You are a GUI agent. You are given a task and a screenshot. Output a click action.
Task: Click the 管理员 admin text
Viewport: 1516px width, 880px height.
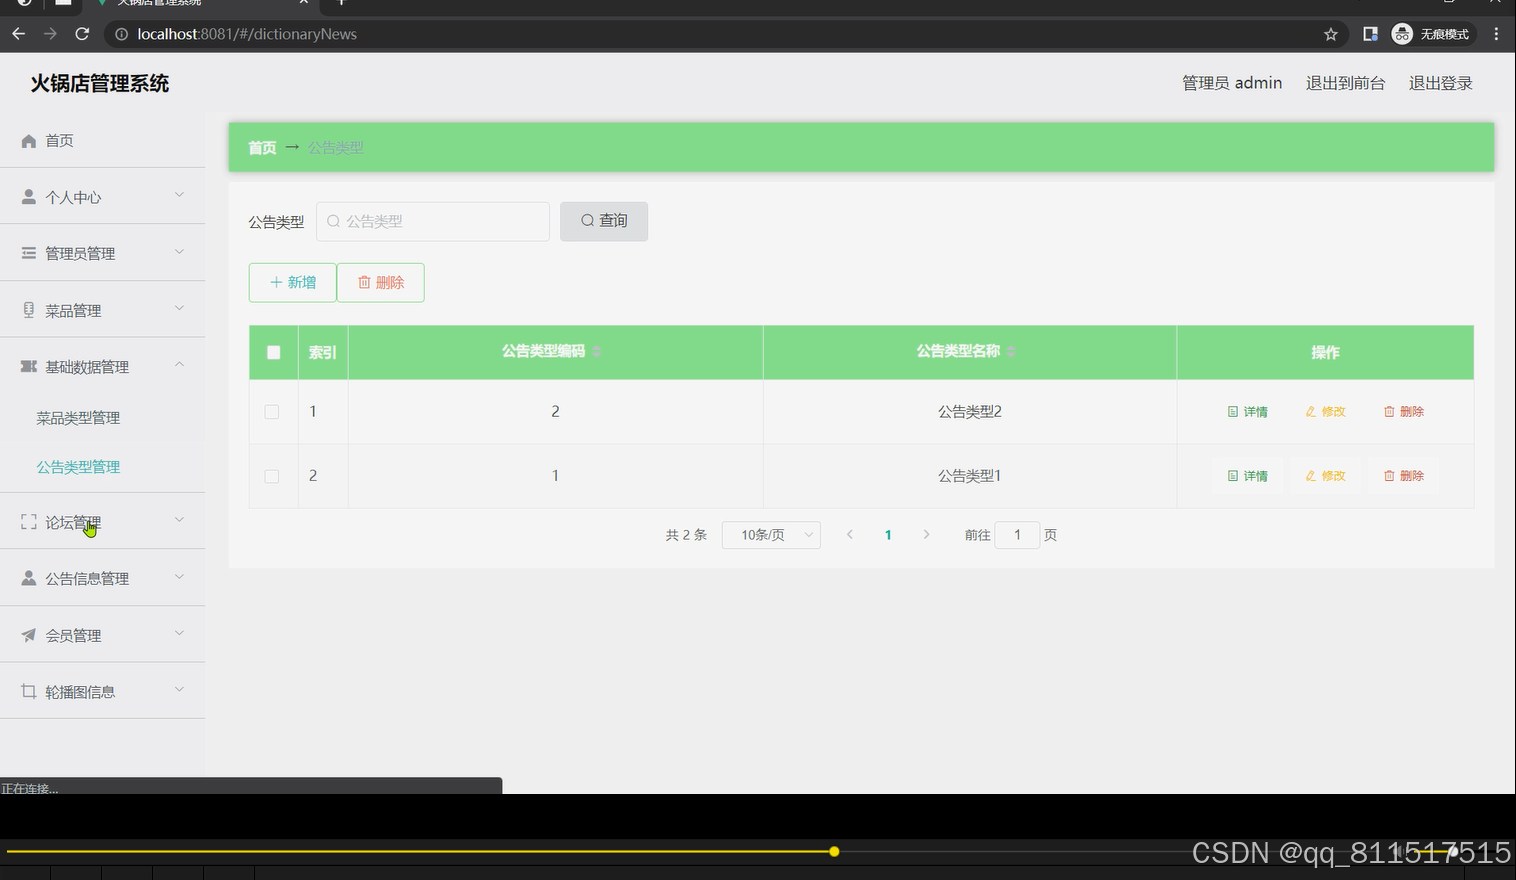tap(1232, 83)
